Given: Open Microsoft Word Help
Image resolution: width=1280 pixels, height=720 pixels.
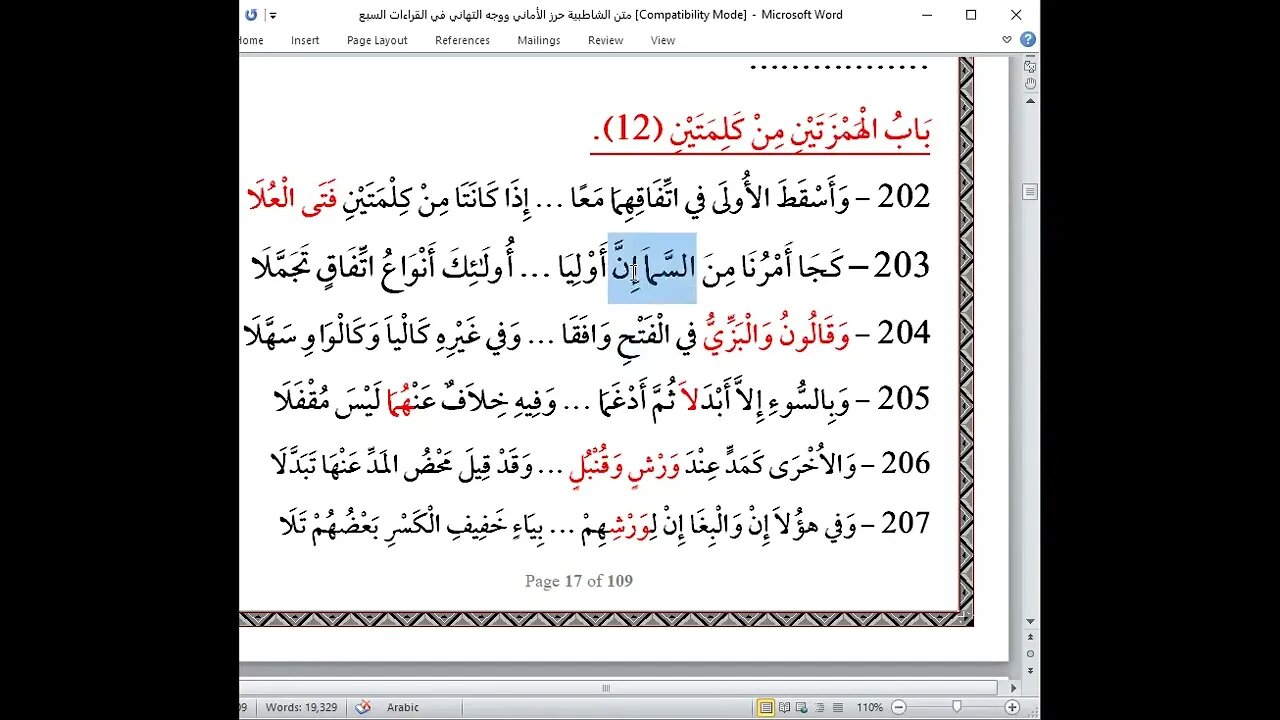Looking at the screenshot, I should pyautogui.click(x=1027, y=40).
